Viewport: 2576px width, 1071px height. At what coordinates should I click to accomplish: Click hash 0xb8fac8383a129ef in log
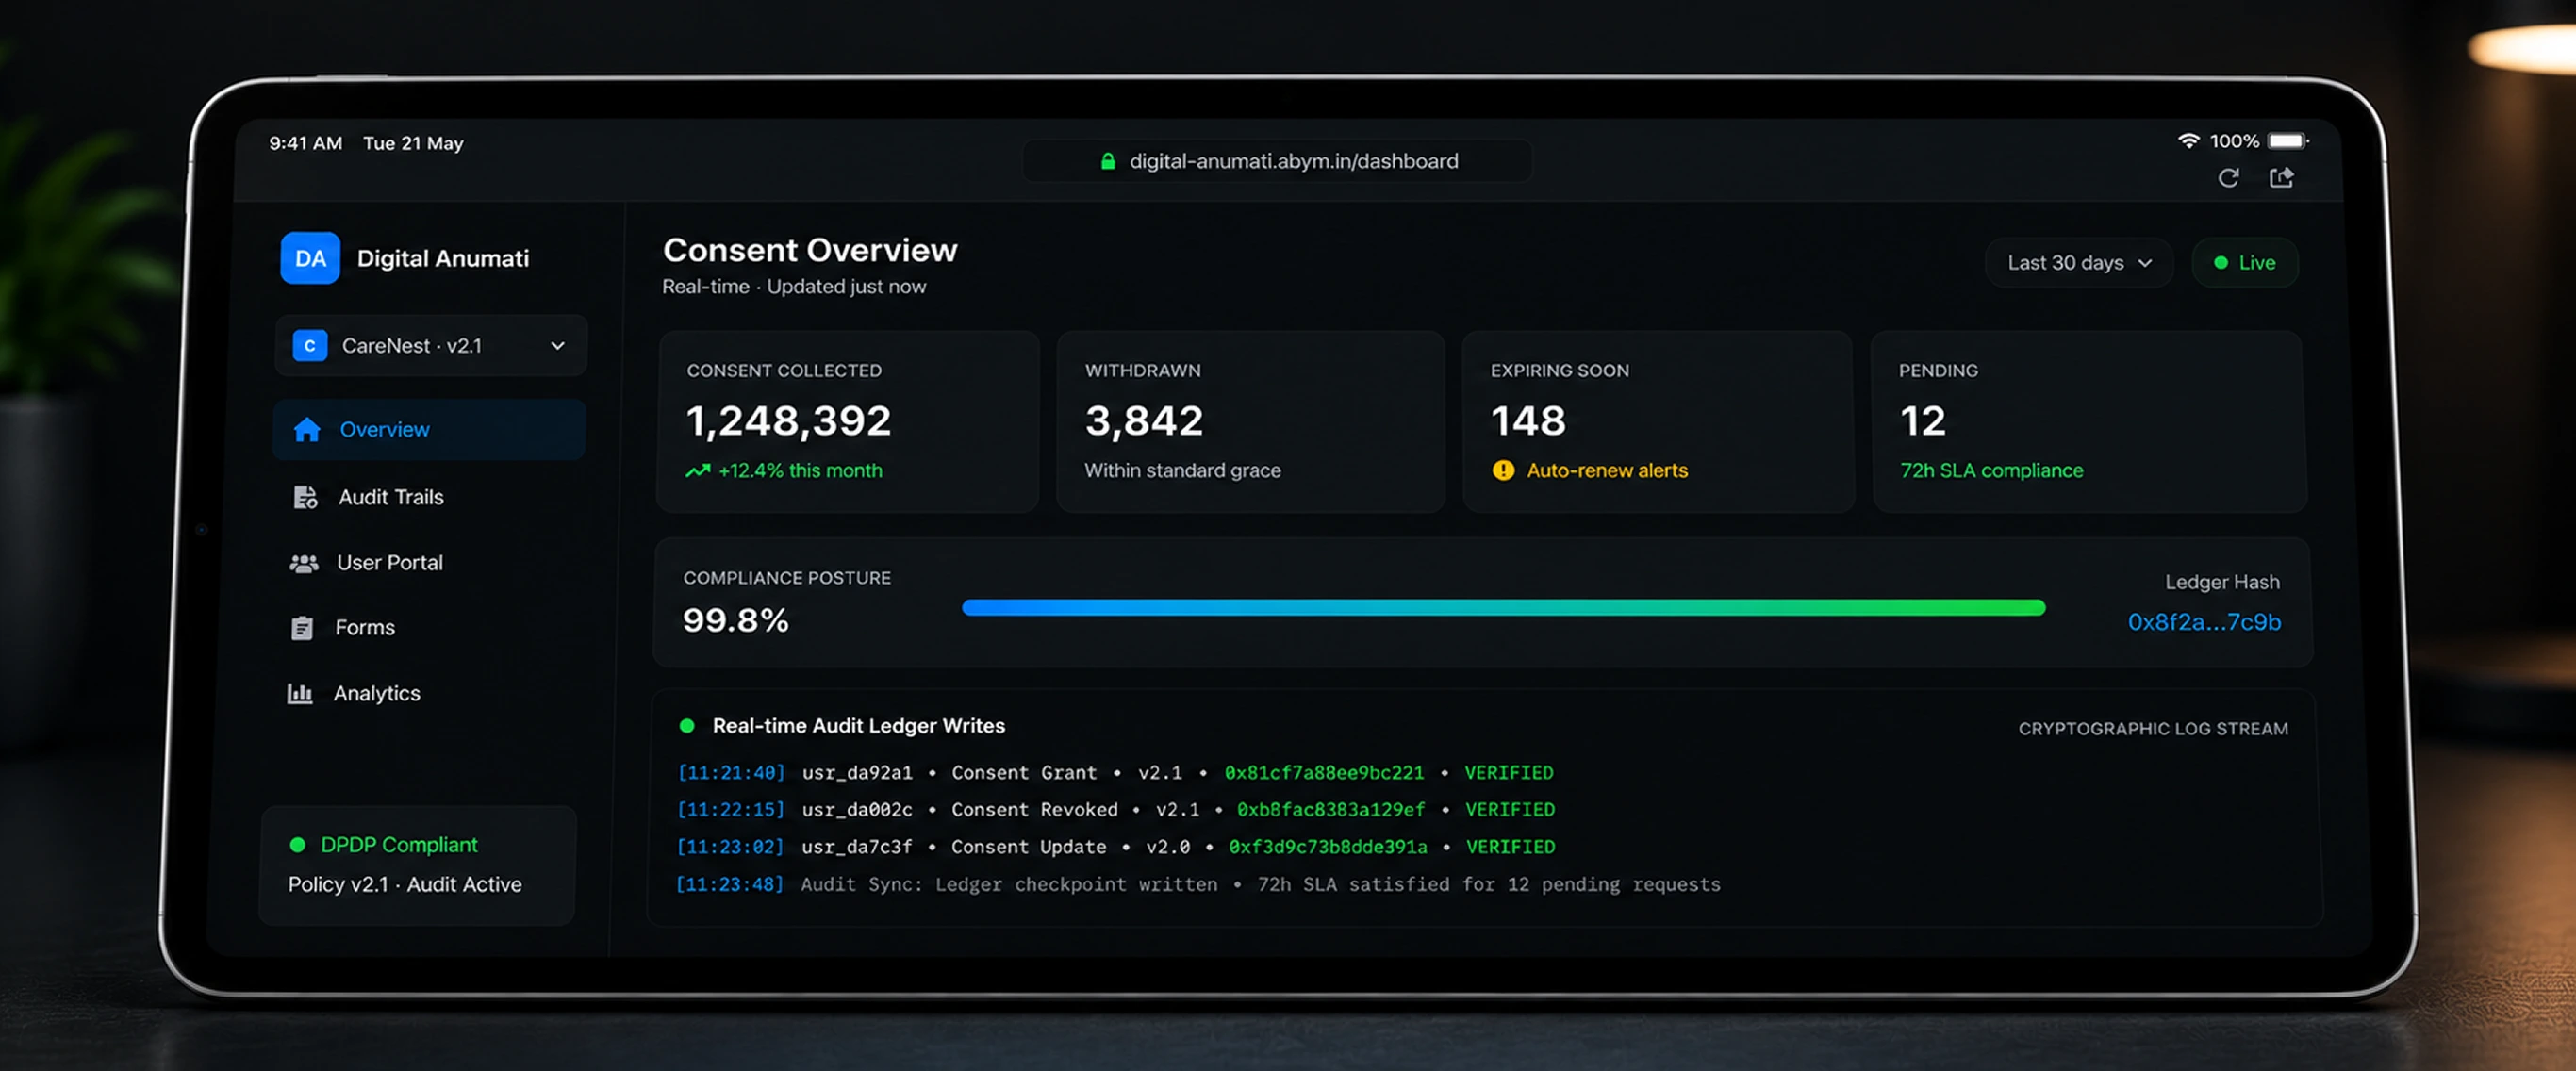pyautogui.click(x=1330, y=810)
